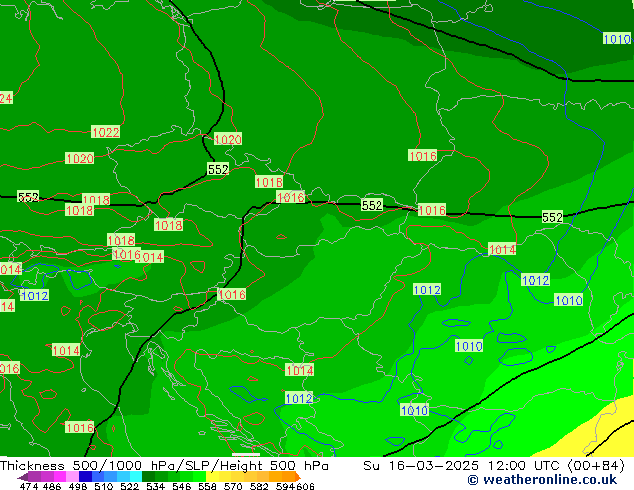The height and width of the screenshot is (490, 634).
Task: Click the 552 label at left edge
Action: coord(28,197)
